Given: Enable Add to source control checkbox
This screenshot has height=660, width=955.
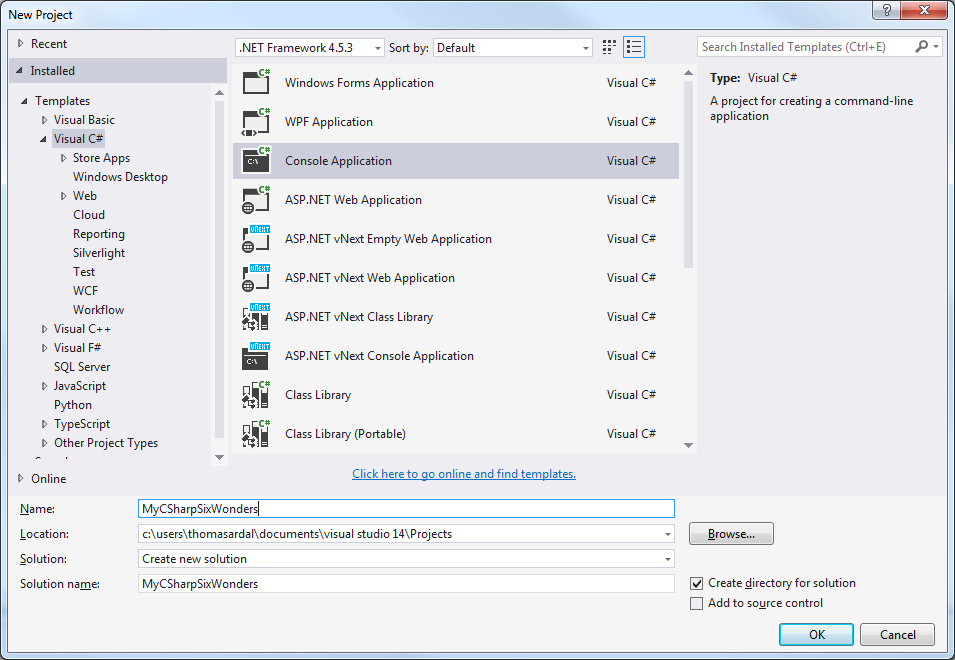Looking at the screenshot, I should tap(696, 603).
